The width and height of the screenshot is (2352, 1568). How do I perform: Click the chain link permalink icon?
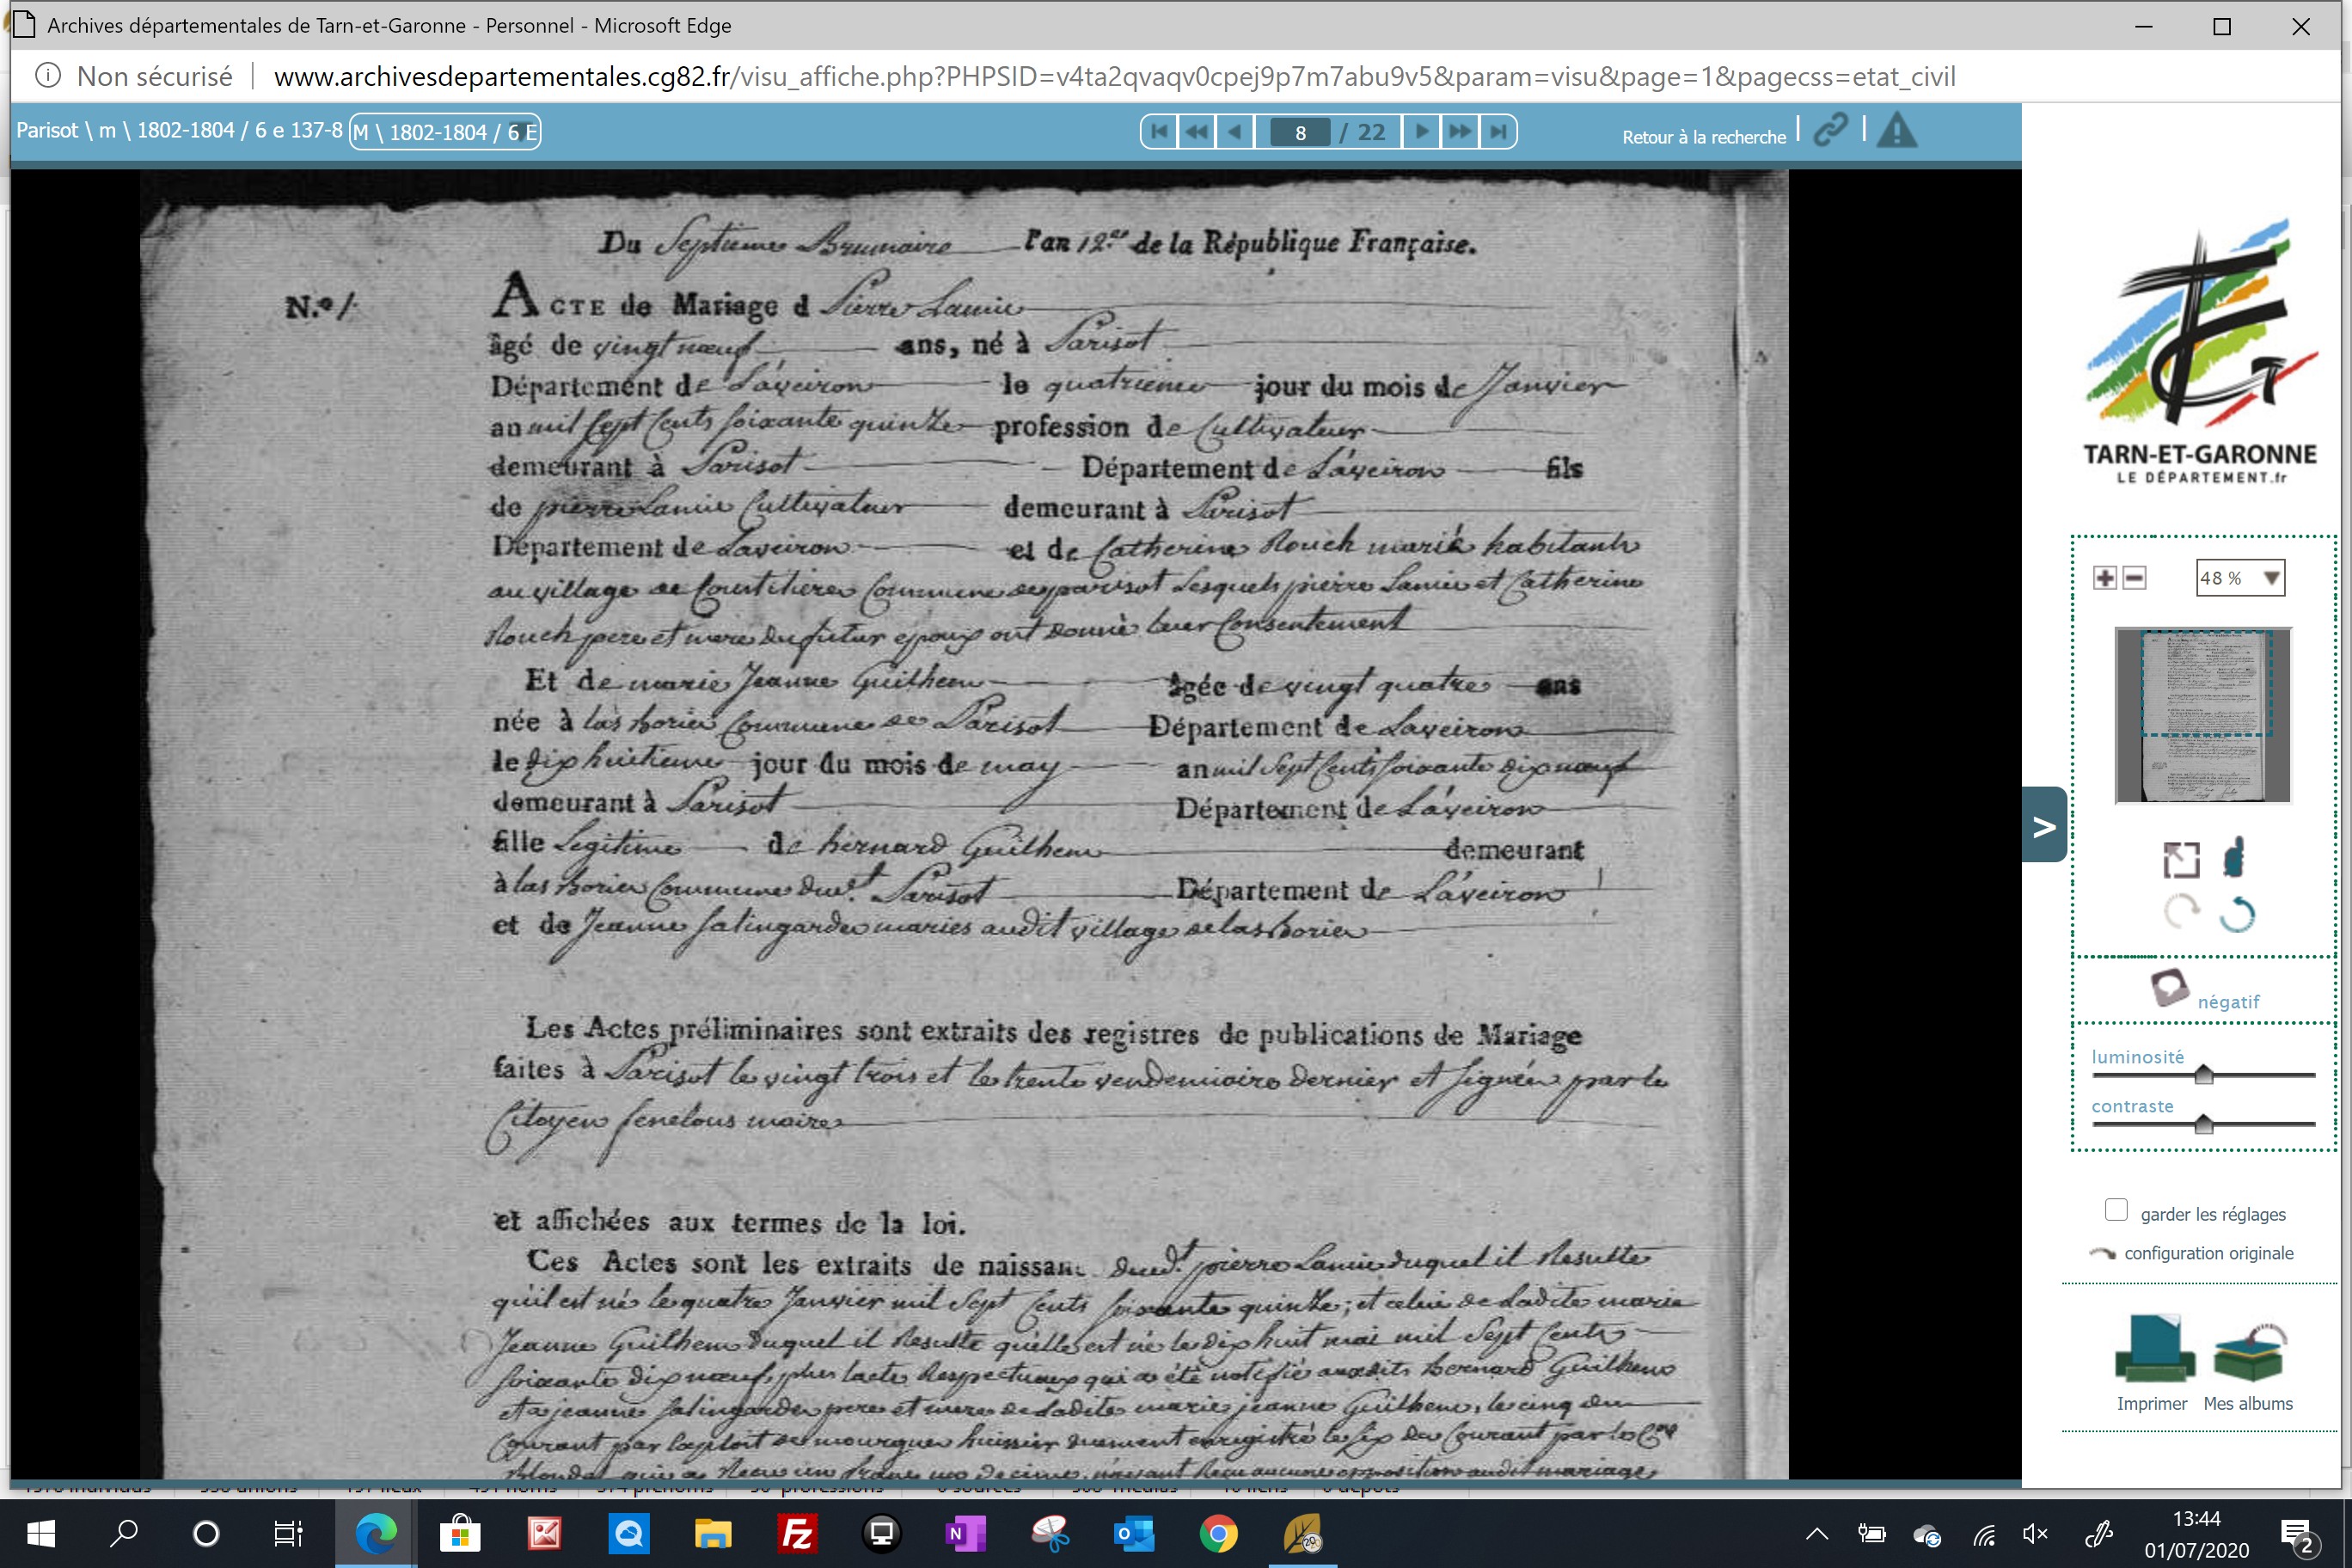[x=1831, y=130]
